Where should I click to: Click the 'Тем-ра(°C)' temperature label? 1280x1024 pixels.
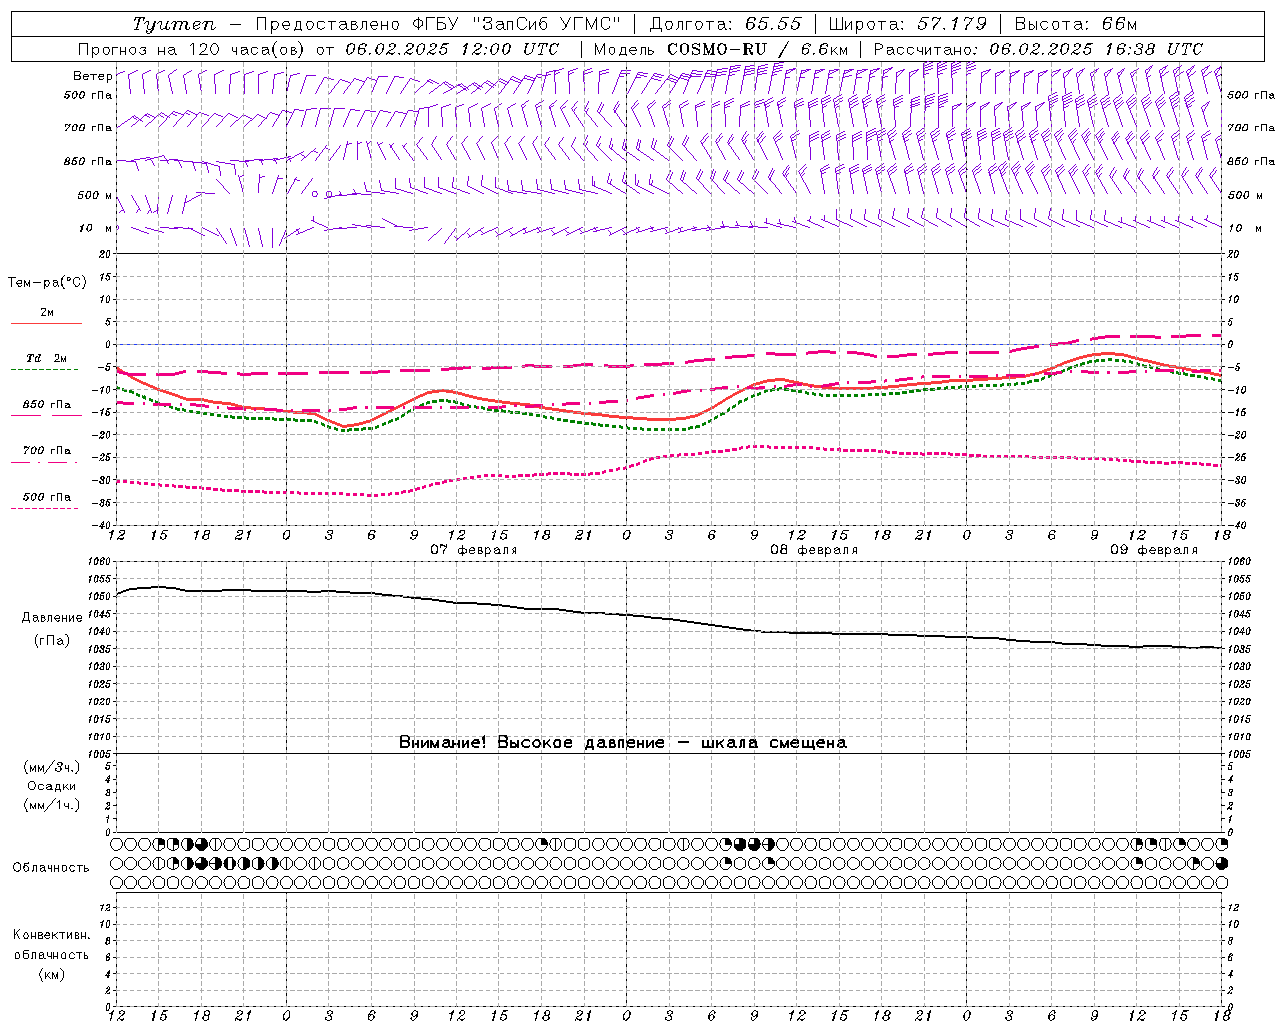(x=47, y=283)
